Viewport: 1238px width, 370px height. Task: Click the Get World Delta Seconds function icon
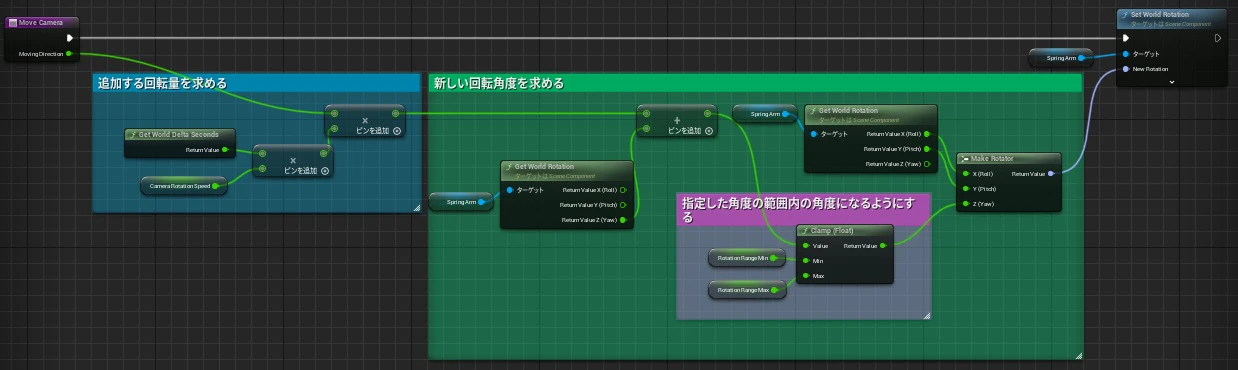point(132,134)
